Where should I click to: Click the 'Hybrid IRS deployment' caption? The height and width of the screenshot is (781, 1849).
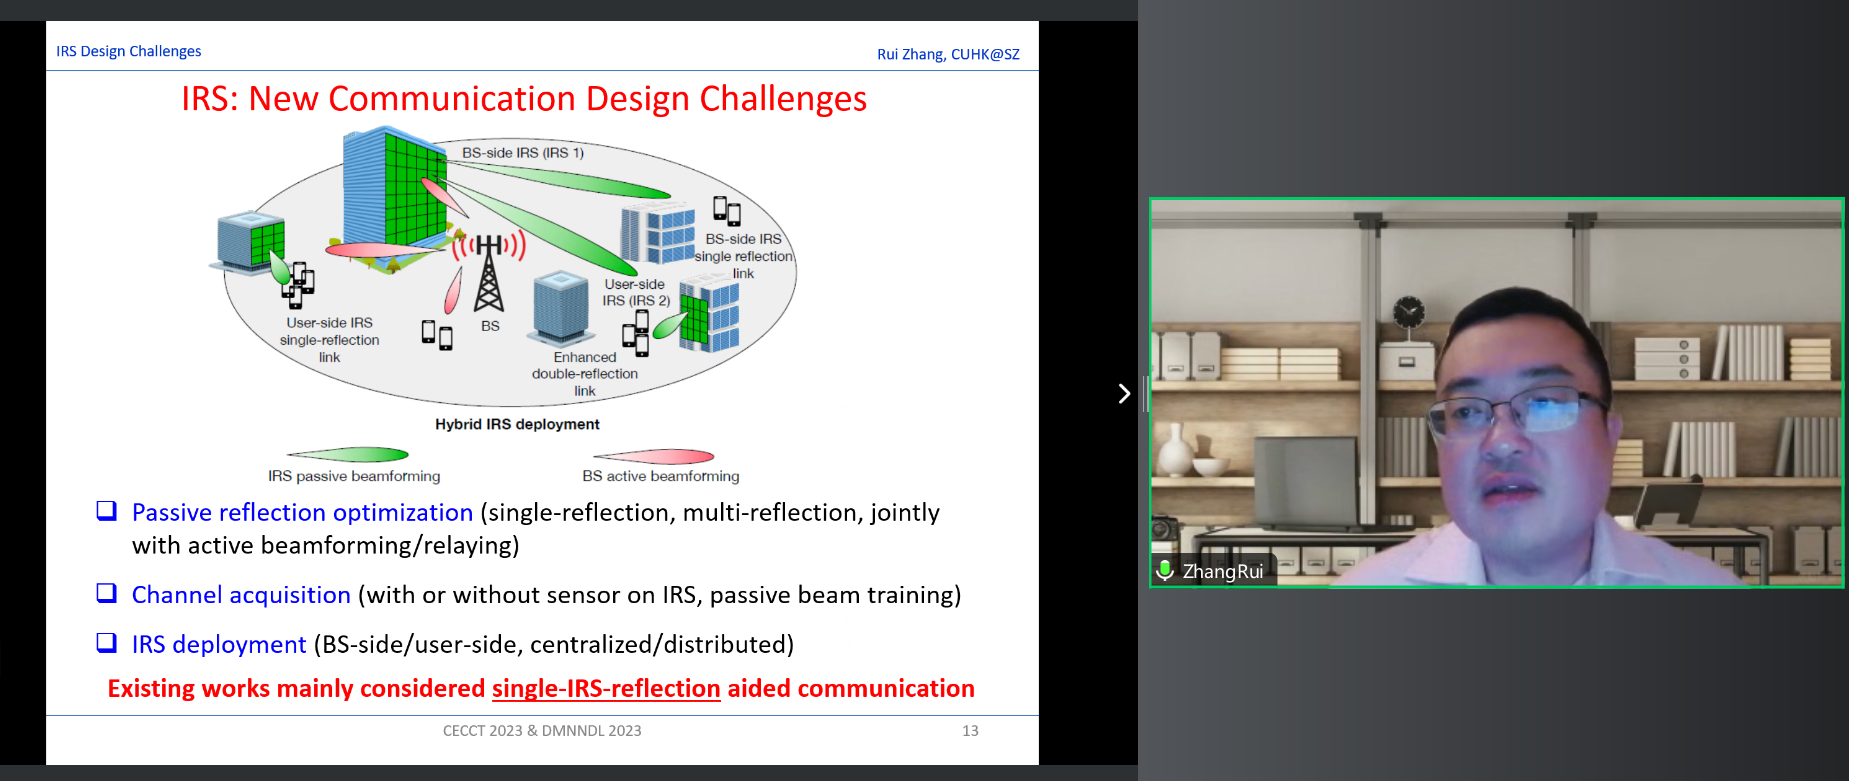pos(517,424)
